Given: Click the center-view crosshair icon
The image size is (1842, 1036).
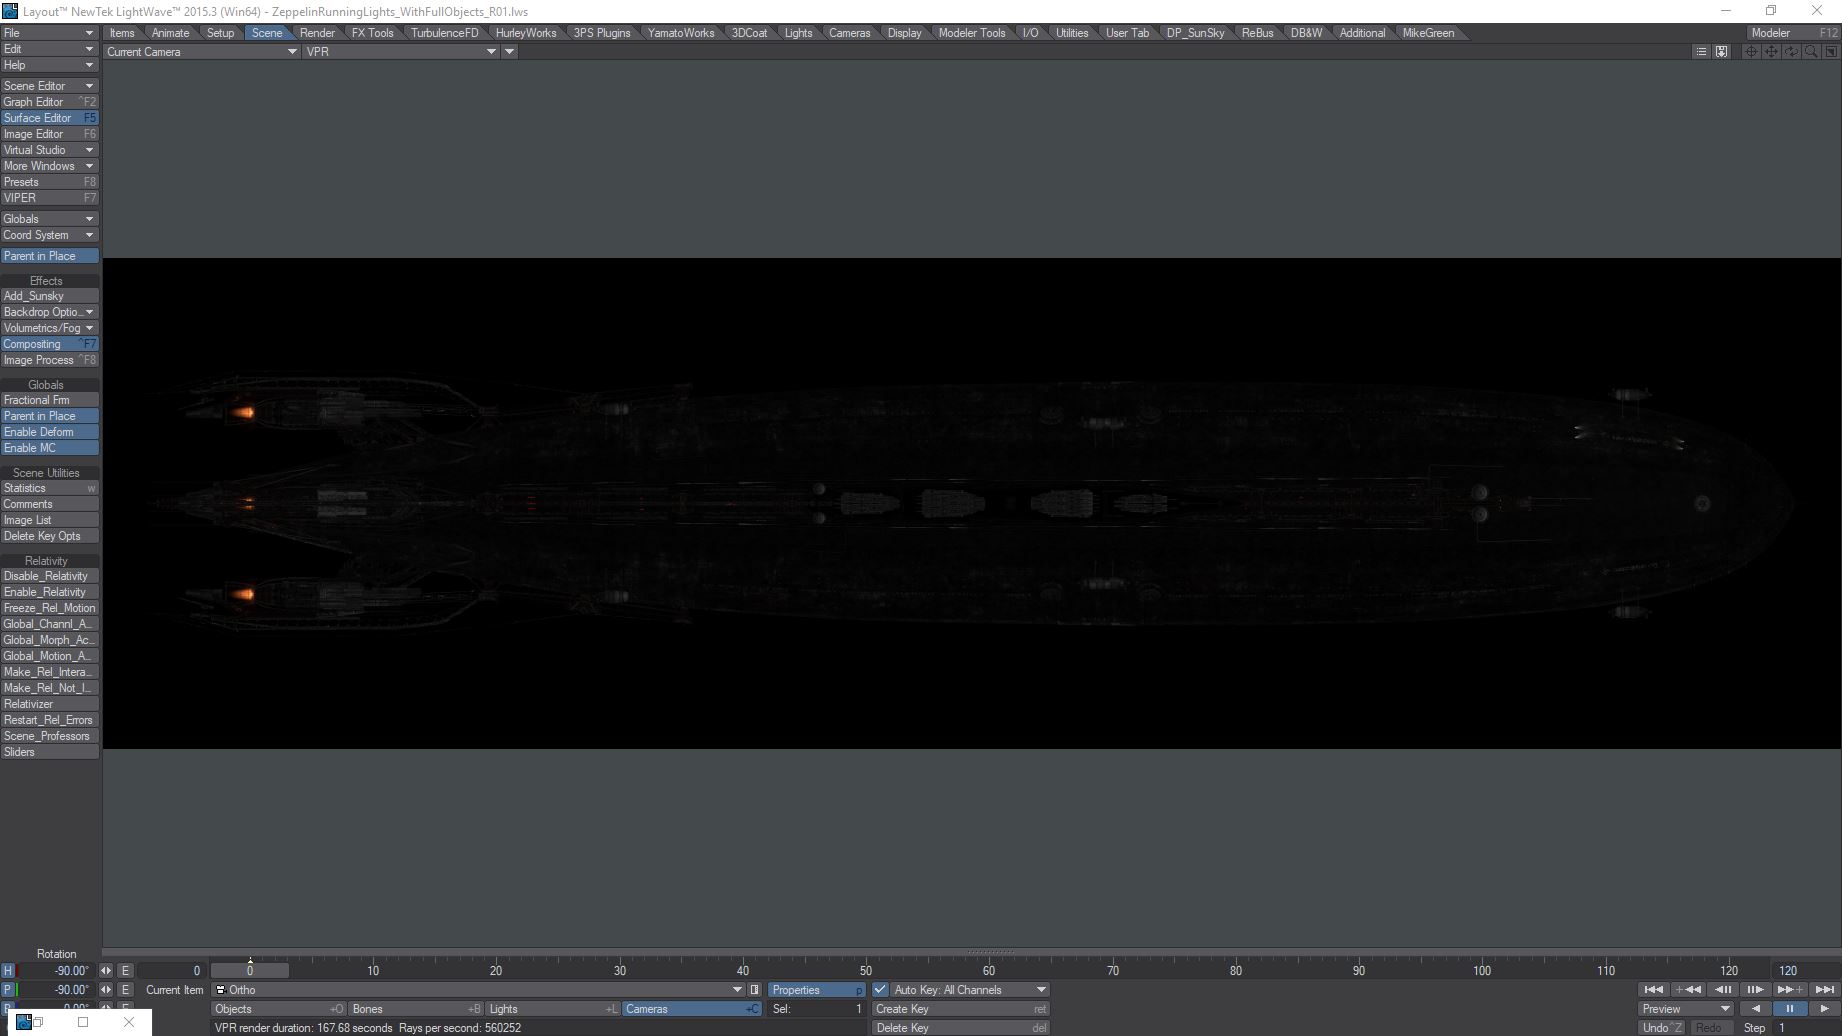Looking at the screenshot, I should [1751, 52].
